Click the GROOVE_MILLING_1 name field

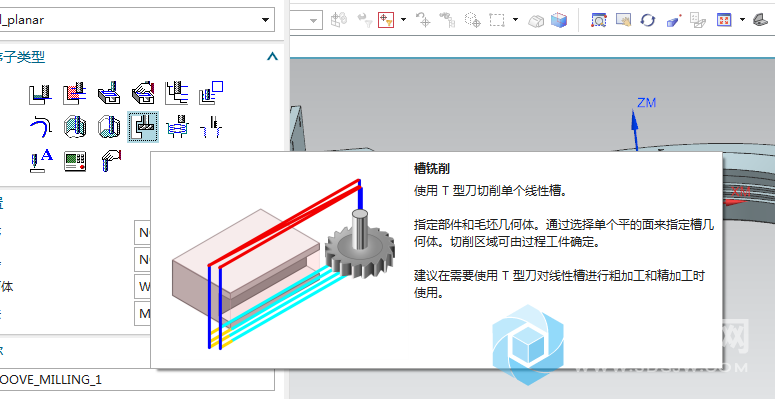click(x=137, y=380)
